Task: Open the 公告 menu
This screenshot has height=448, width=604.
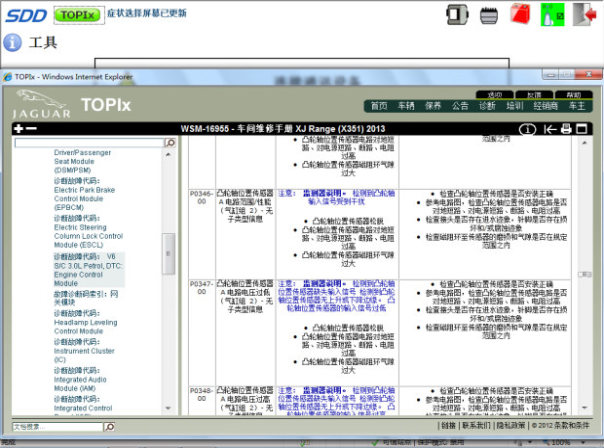Action: pyautogui.click(x=460, y=106)
